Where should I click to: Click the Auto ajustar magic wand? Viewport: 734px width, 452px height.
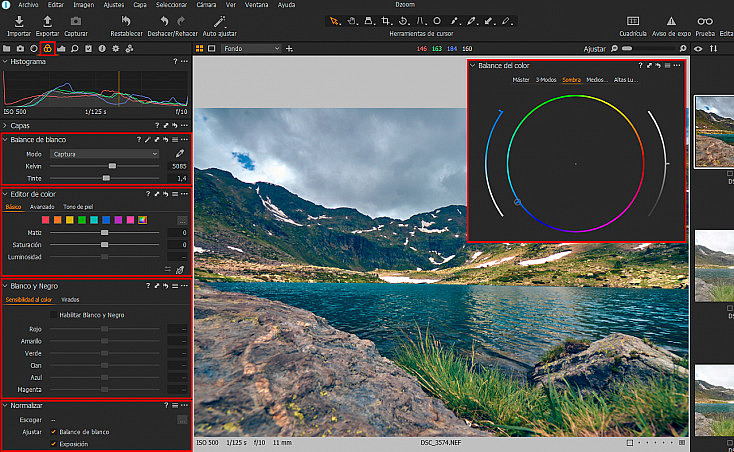(219, 21)
